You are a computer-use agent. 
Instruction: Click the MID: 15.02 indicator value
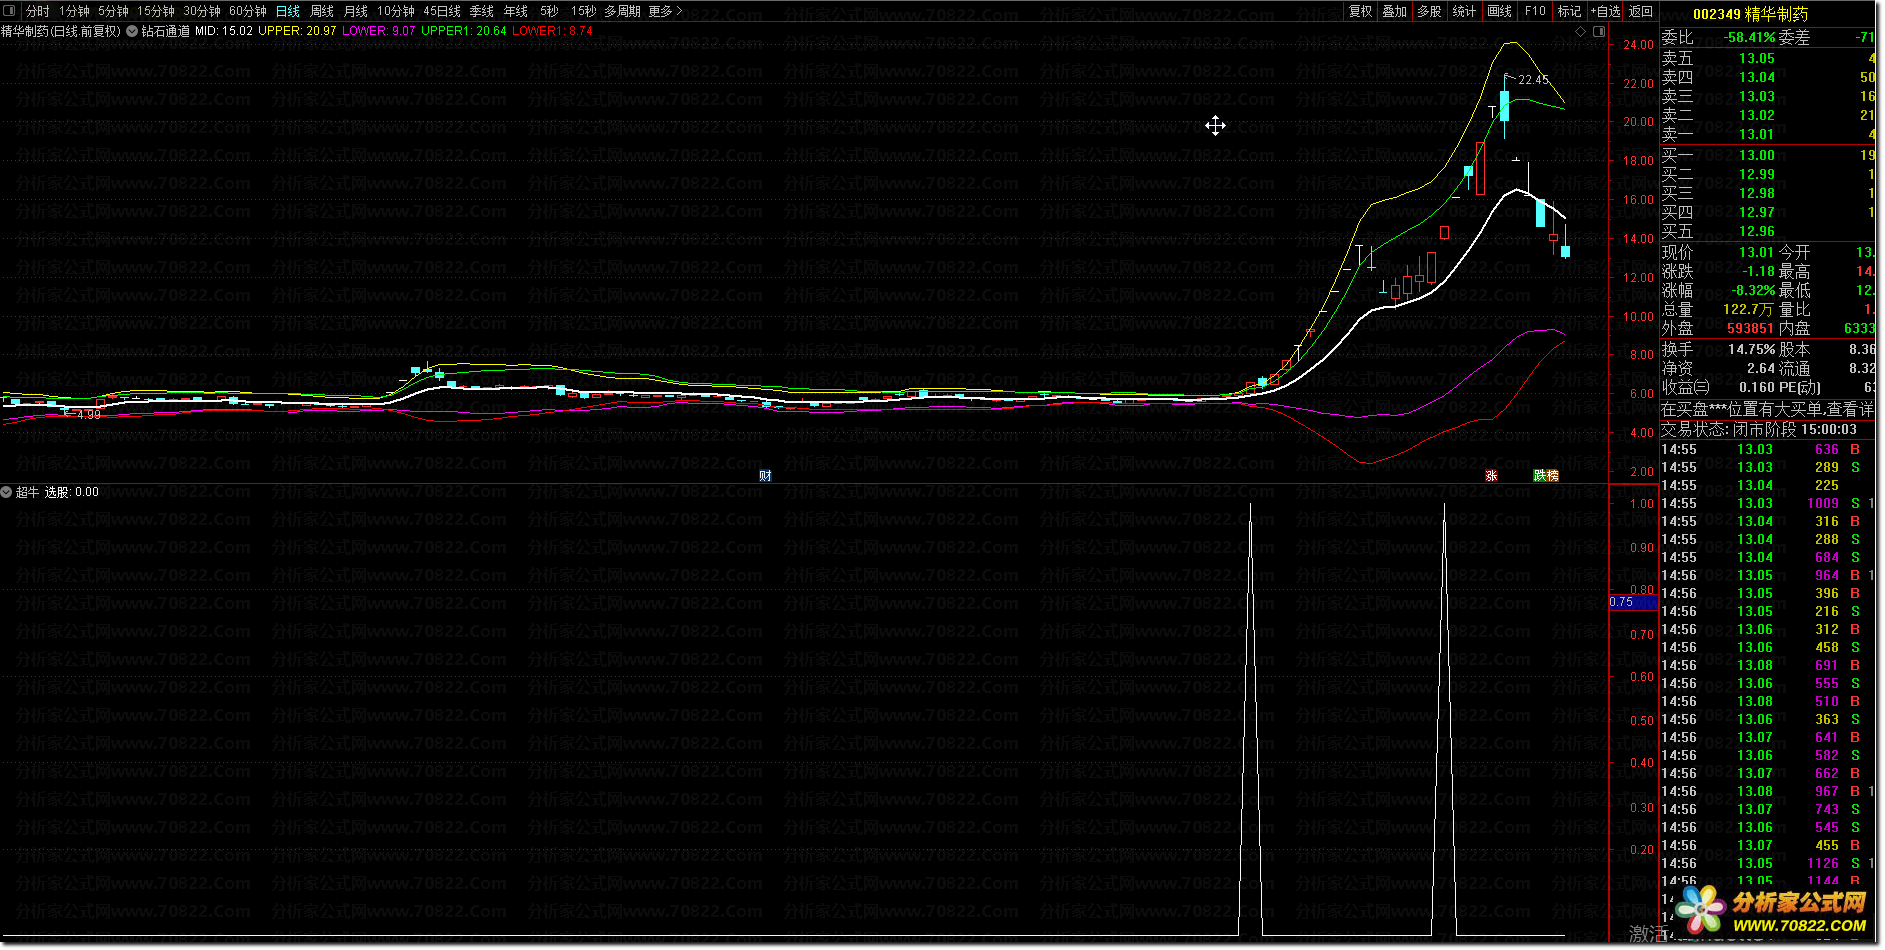click(223, 31)
